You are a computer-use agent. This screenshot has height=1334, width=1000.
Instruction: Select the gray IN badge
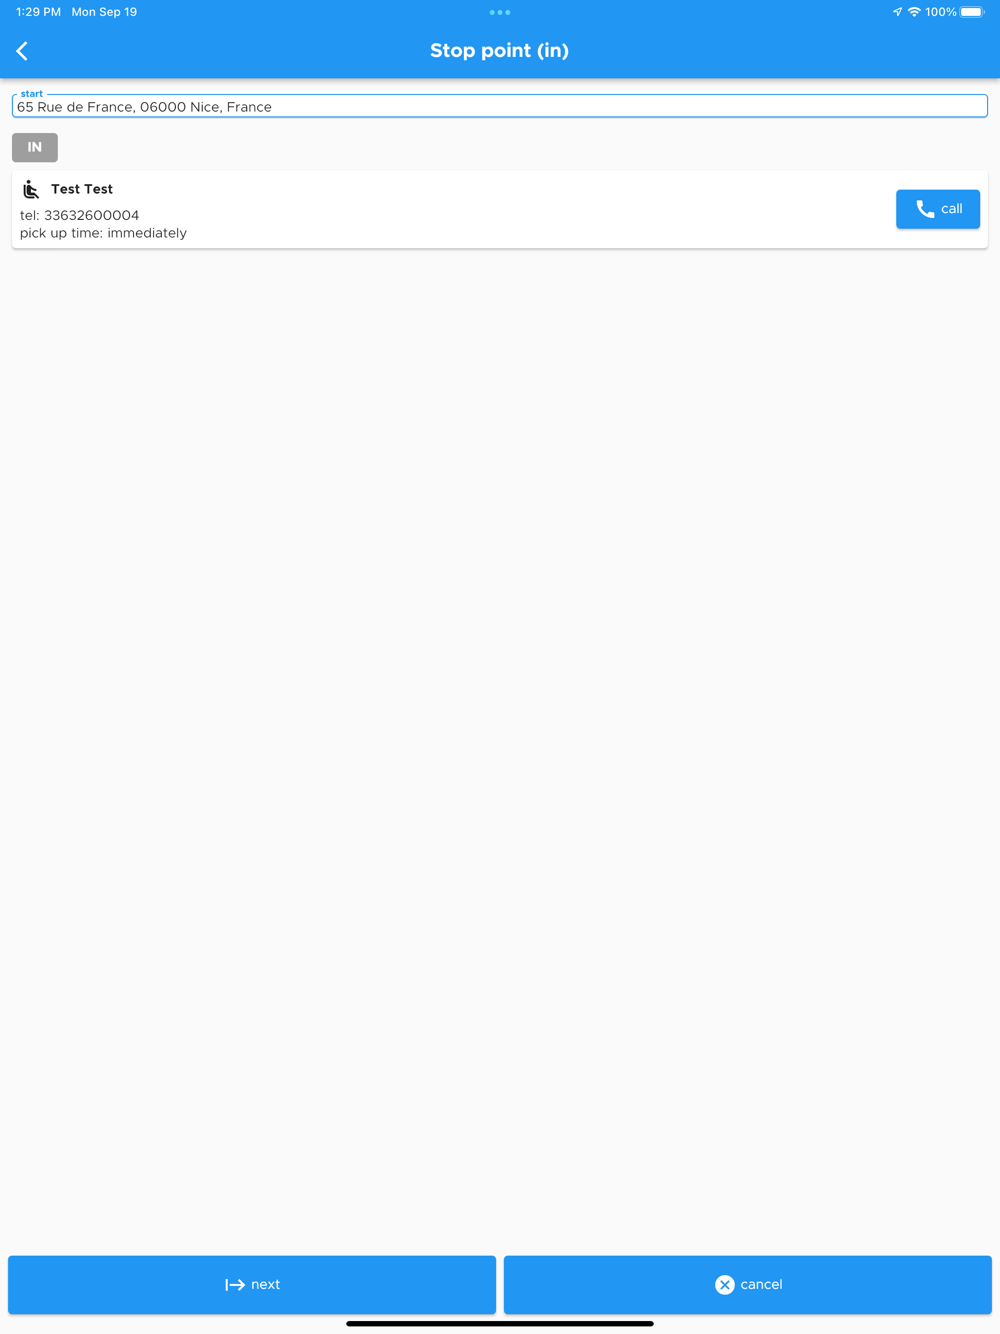pos(35,147)
